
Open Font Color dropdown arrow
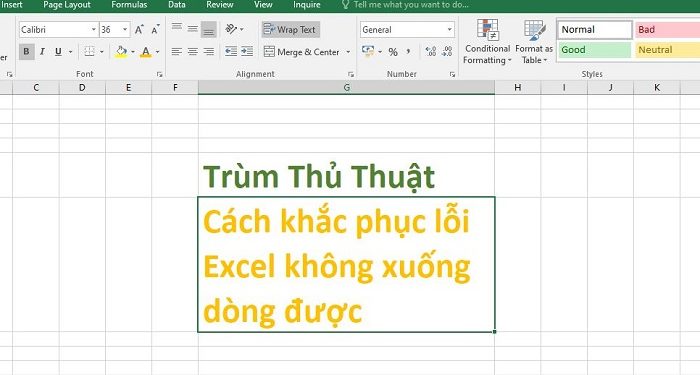pyautogui.click(x=158, y=52)
